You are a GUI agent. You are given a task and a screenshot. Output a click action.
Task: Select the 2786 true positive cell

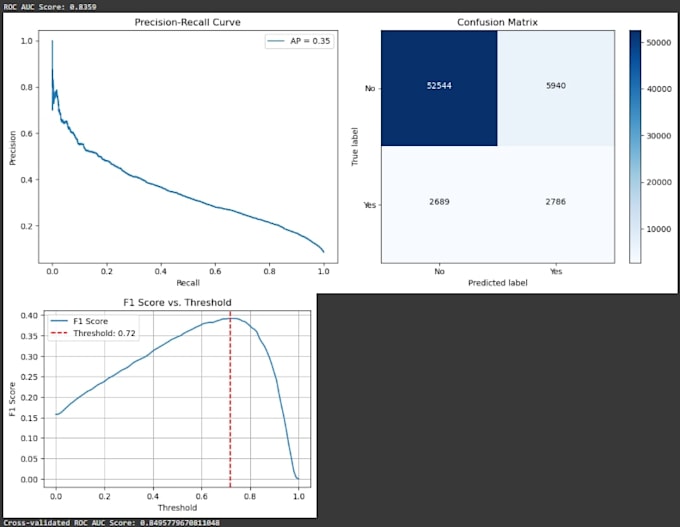coord(556,204)
